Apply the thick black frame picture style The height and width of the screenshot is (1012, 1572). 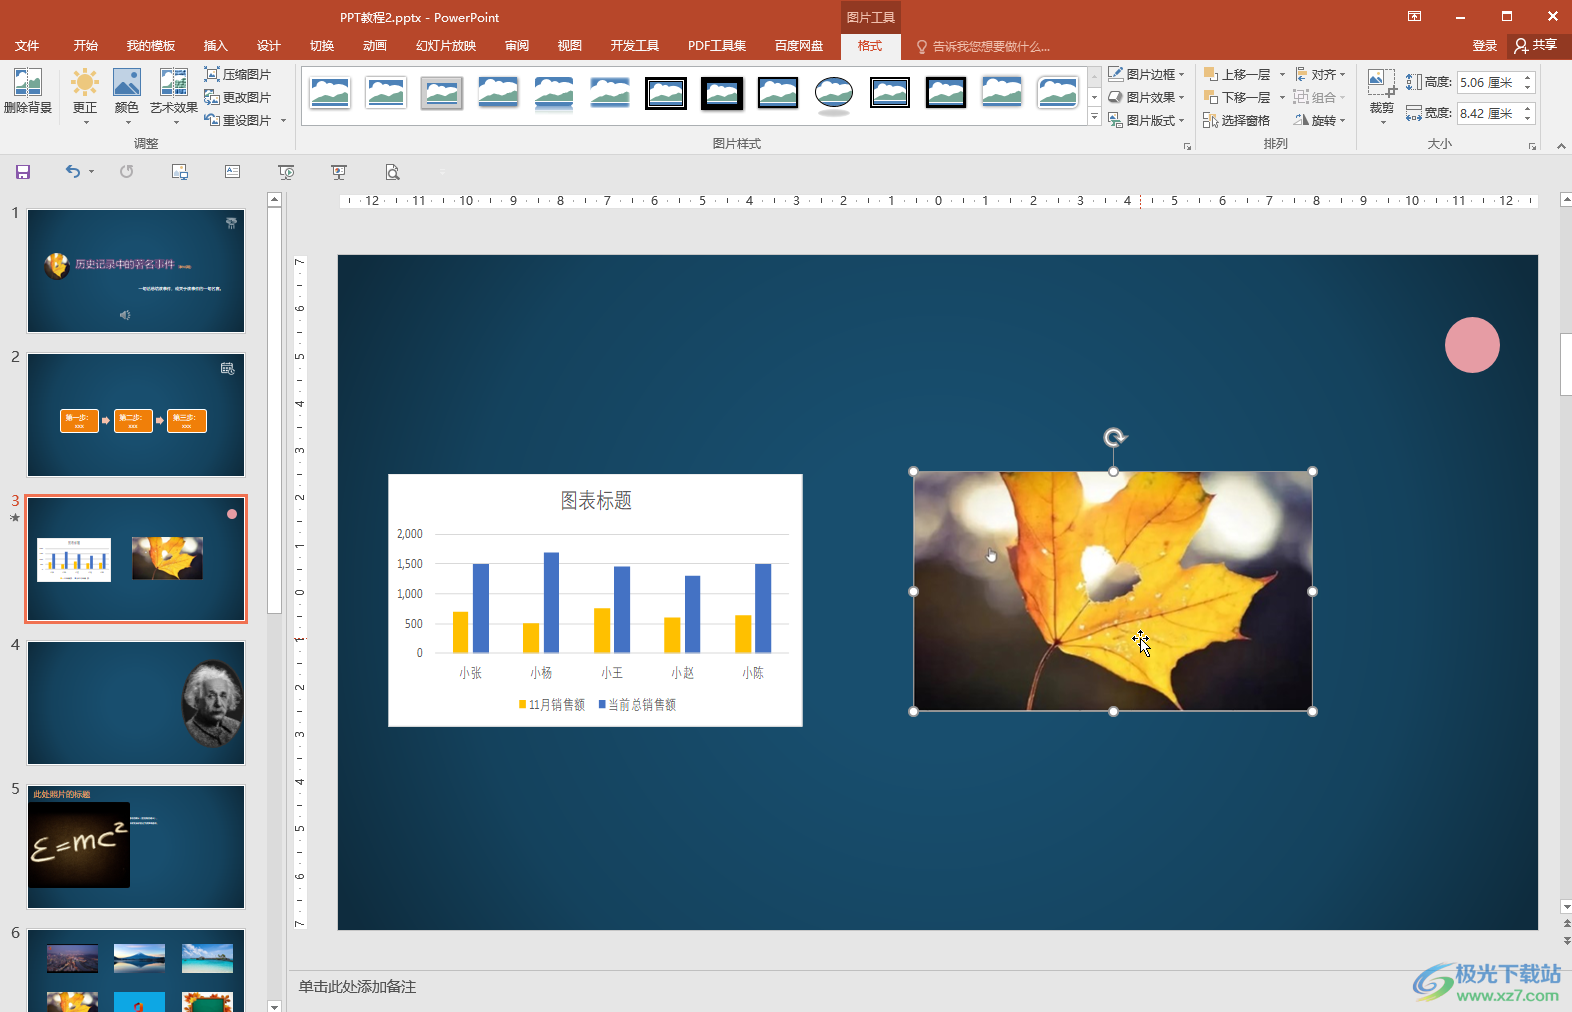click(x=722, y=93)
